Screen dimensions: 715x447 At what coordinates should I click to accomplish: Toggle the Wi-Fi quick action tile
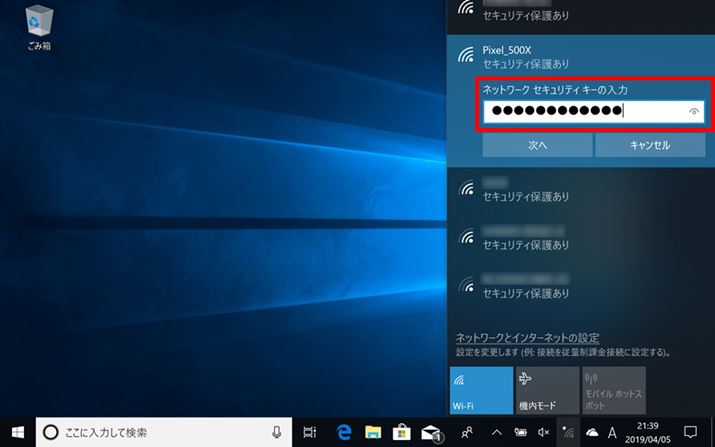[481, 390]
